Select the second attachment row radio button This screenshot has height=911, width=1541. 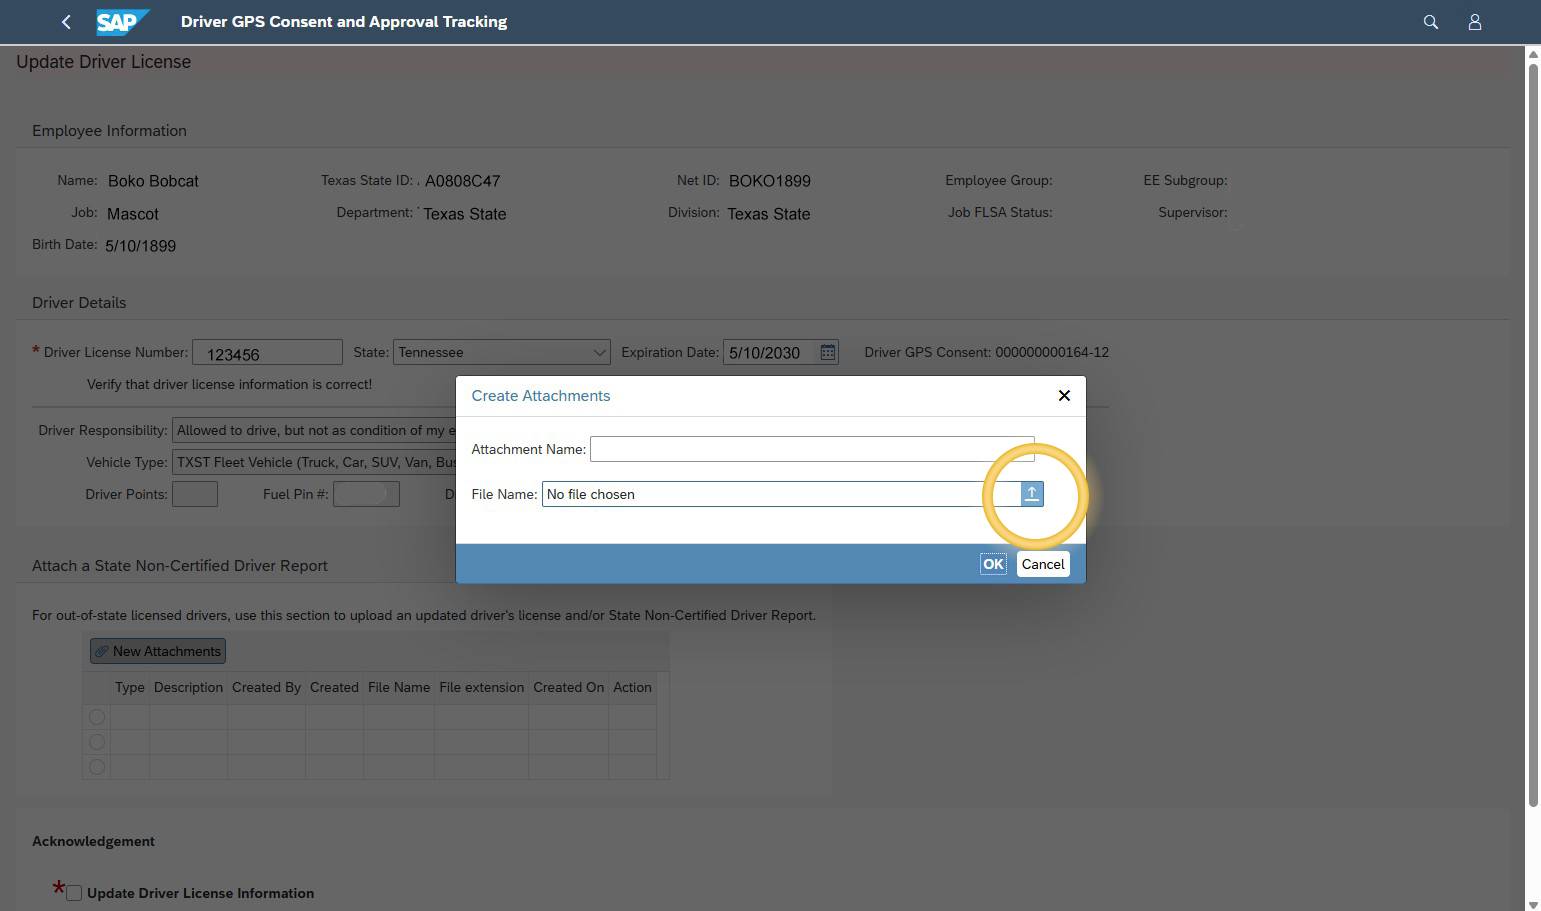coord(96,742)
